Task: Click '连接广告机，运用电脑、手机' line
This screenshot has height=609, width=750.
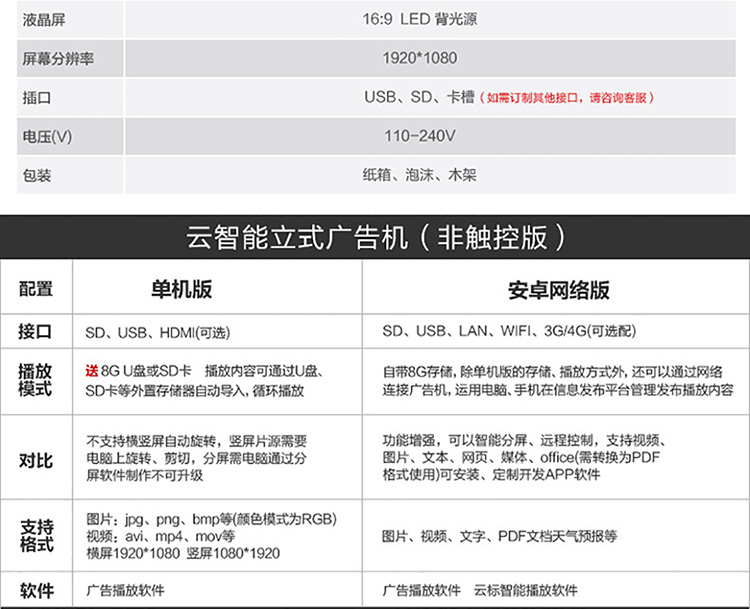Action: pos(558,390)
